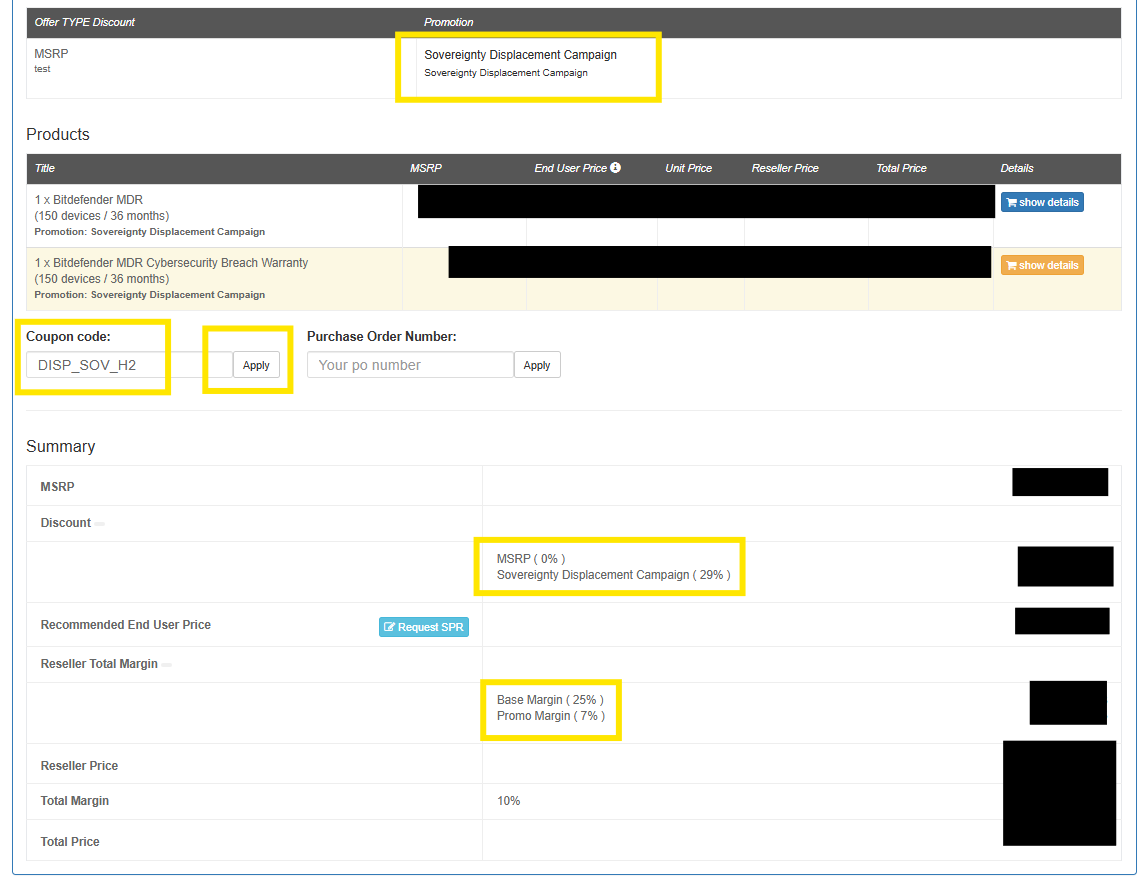
Task: Click the Total Price summary label
Action: pyautogui.click(x=70, y=841)
